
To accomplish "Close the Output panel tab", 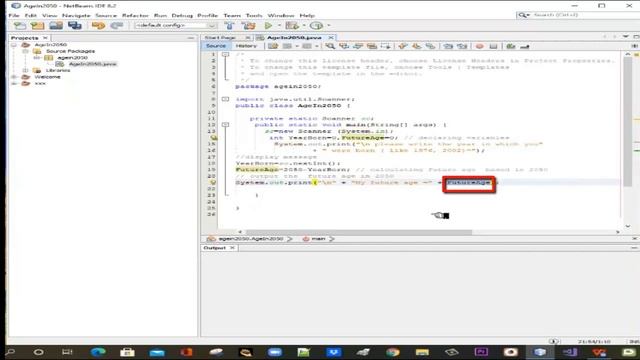I will pyautogui.click(x=232, y=248).
